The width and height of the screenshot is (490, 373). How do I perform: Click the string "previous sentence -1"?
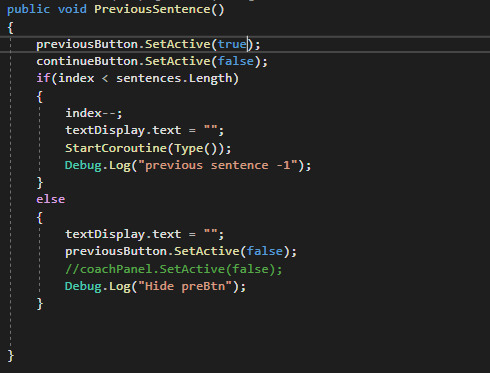click(x=217, y=165)
